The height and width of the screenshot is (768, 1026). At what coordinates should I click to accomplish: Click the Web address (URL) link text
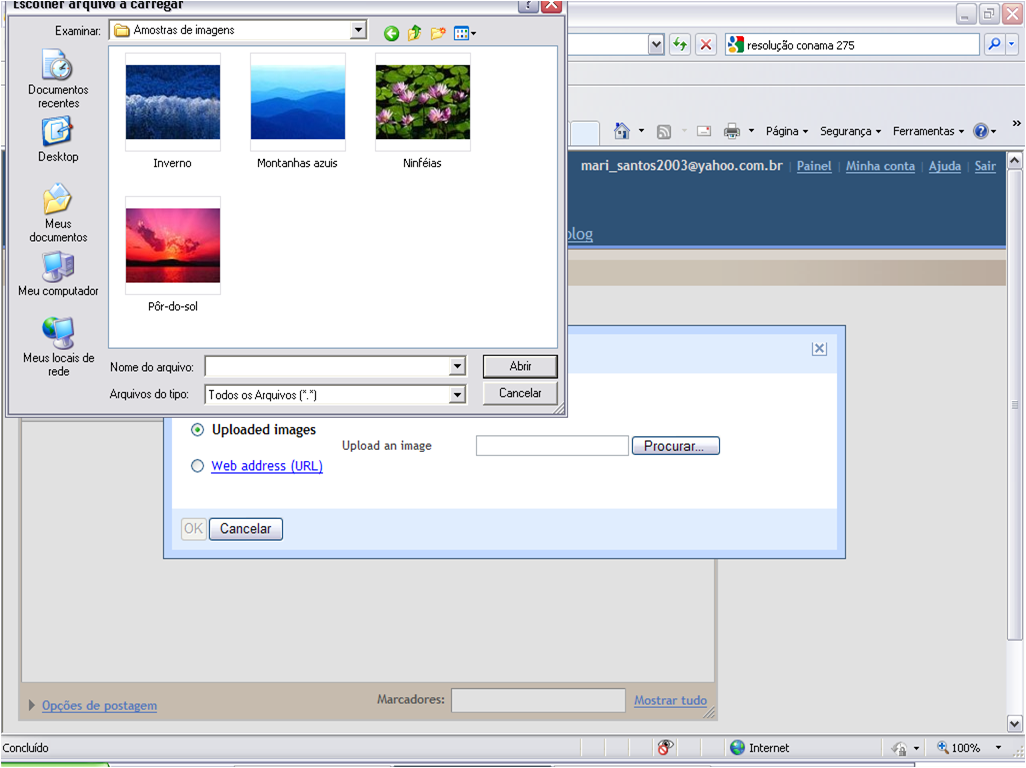tap(266, 466)
